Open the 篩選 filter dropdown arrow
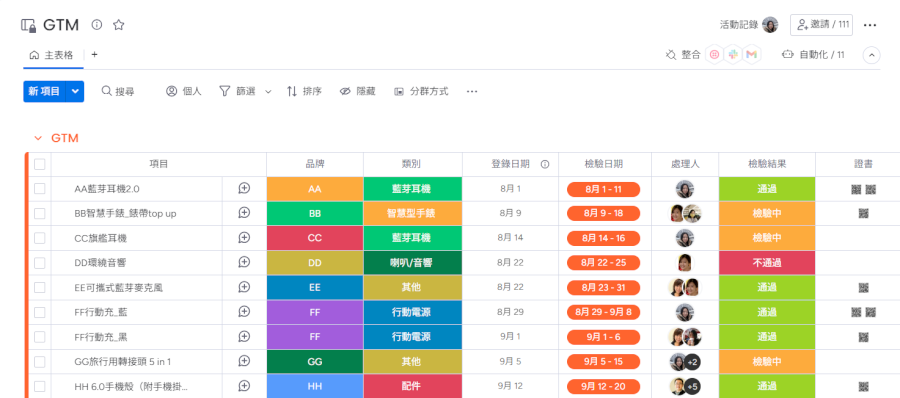This screenshot has width=900, height=398. click(x=268, y=92)
